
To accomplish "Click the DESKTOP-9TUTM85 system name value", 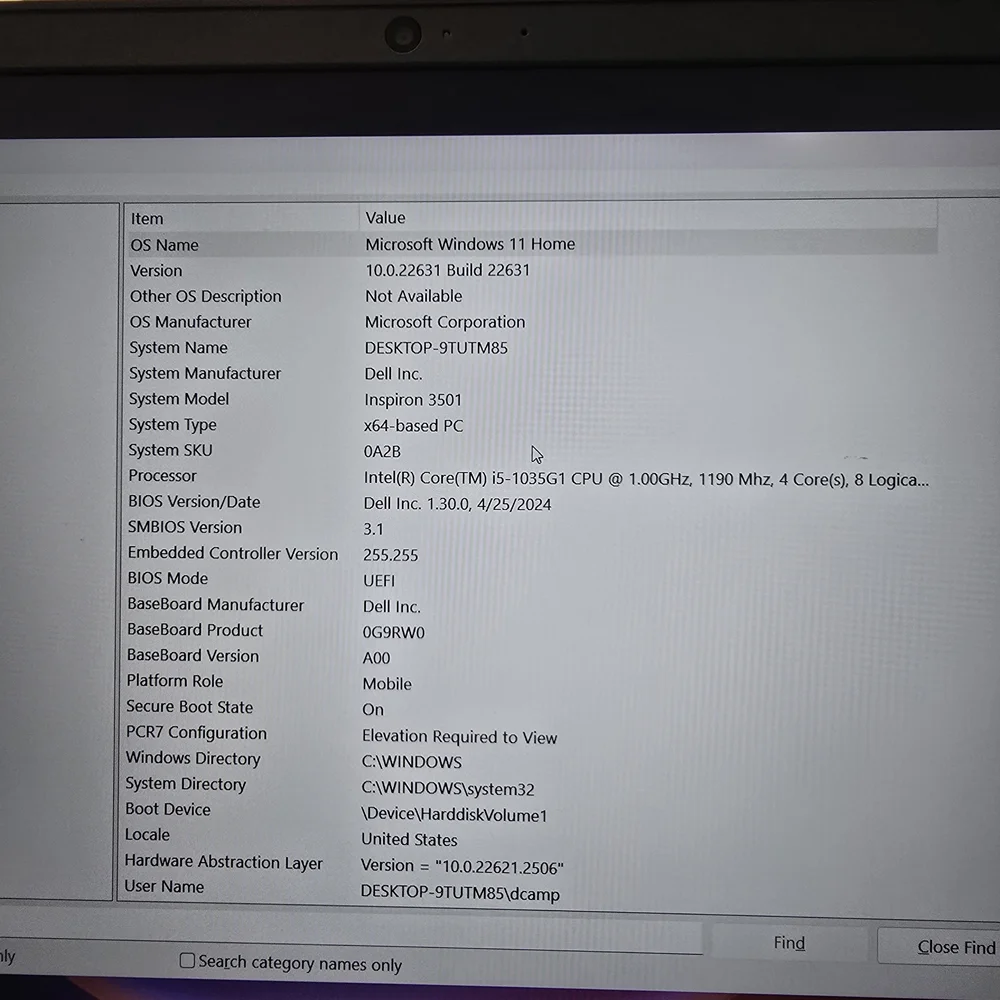I will 436,348.
